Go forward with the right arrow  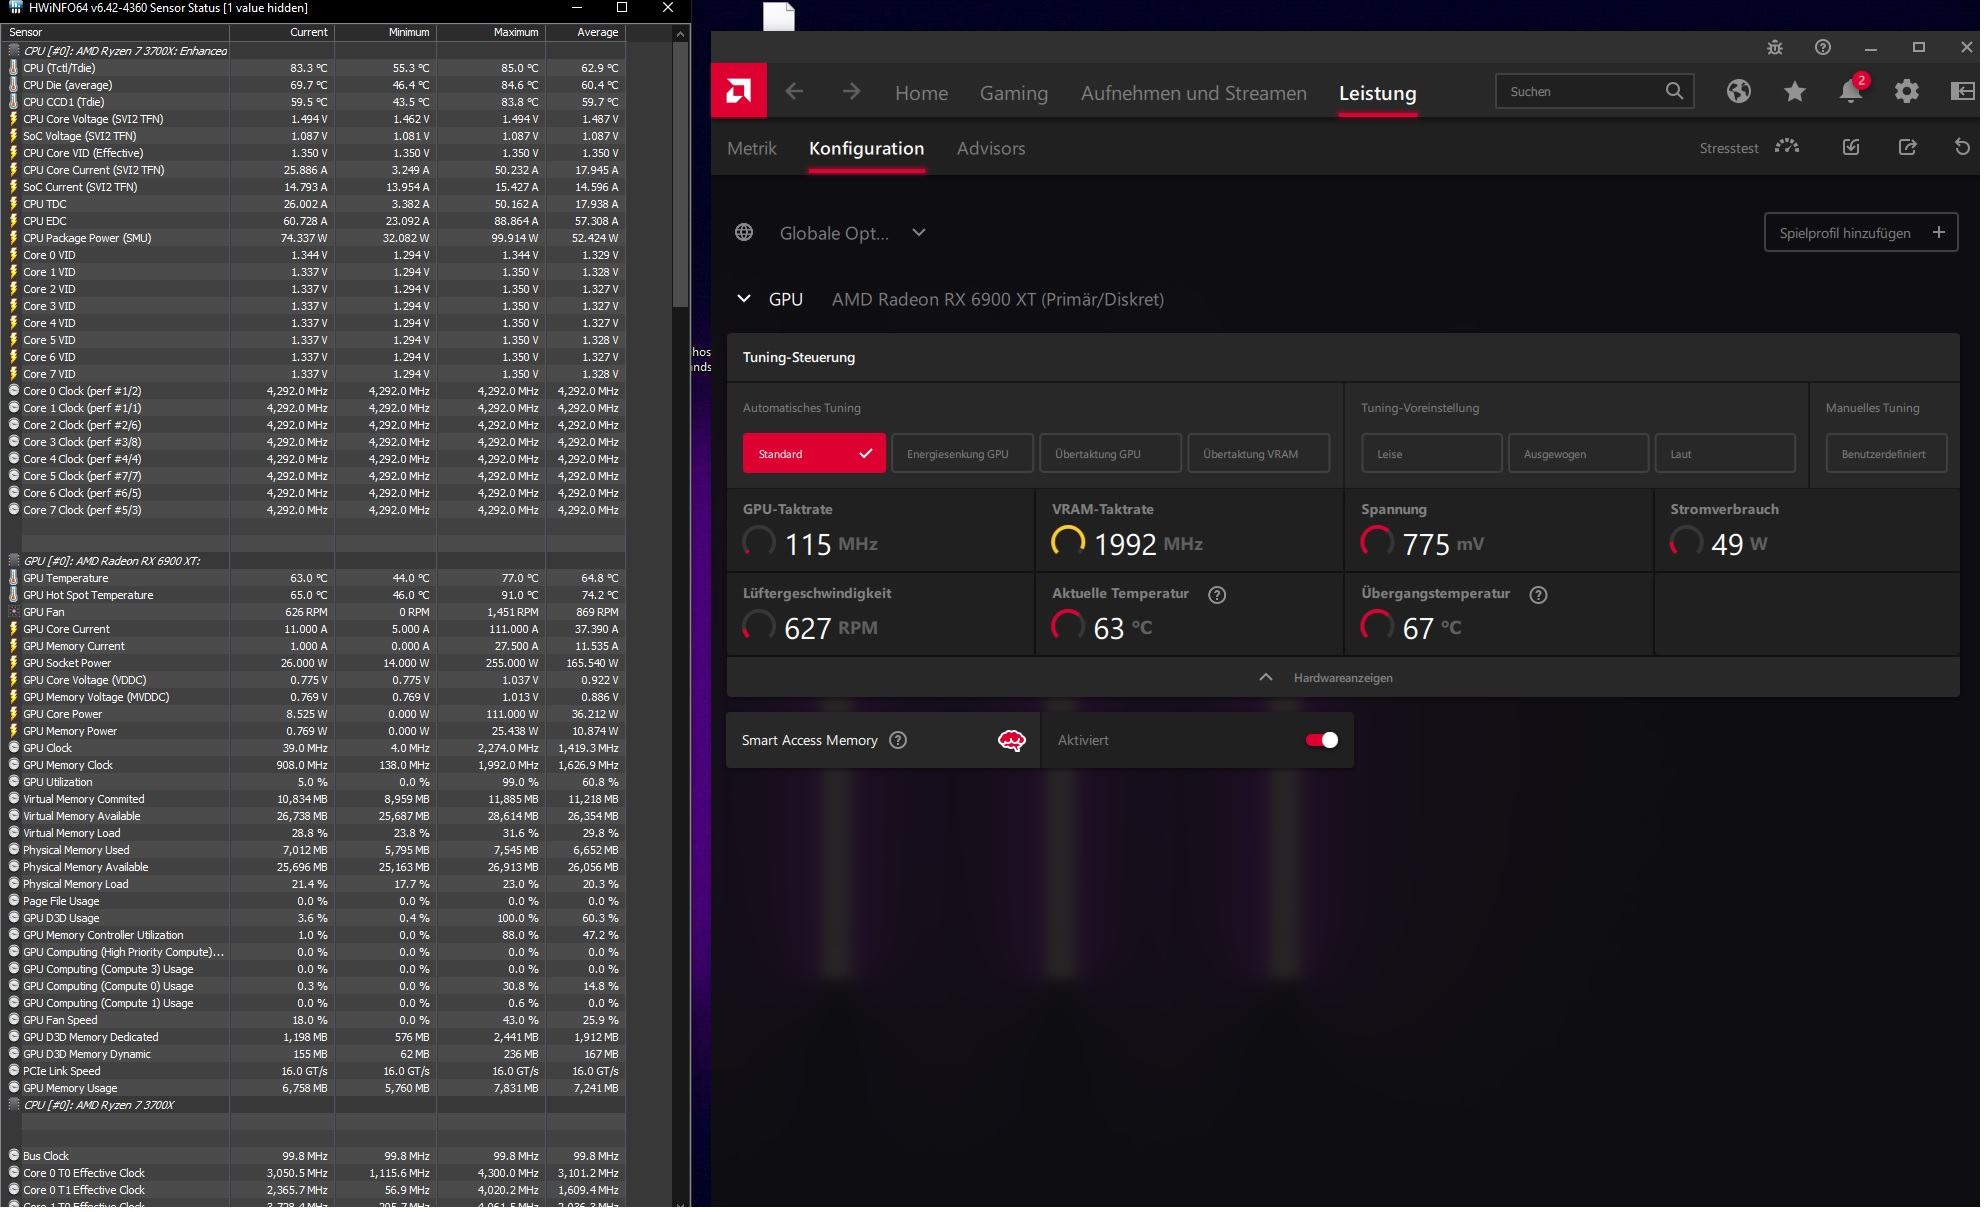click(x=852, y=92)
